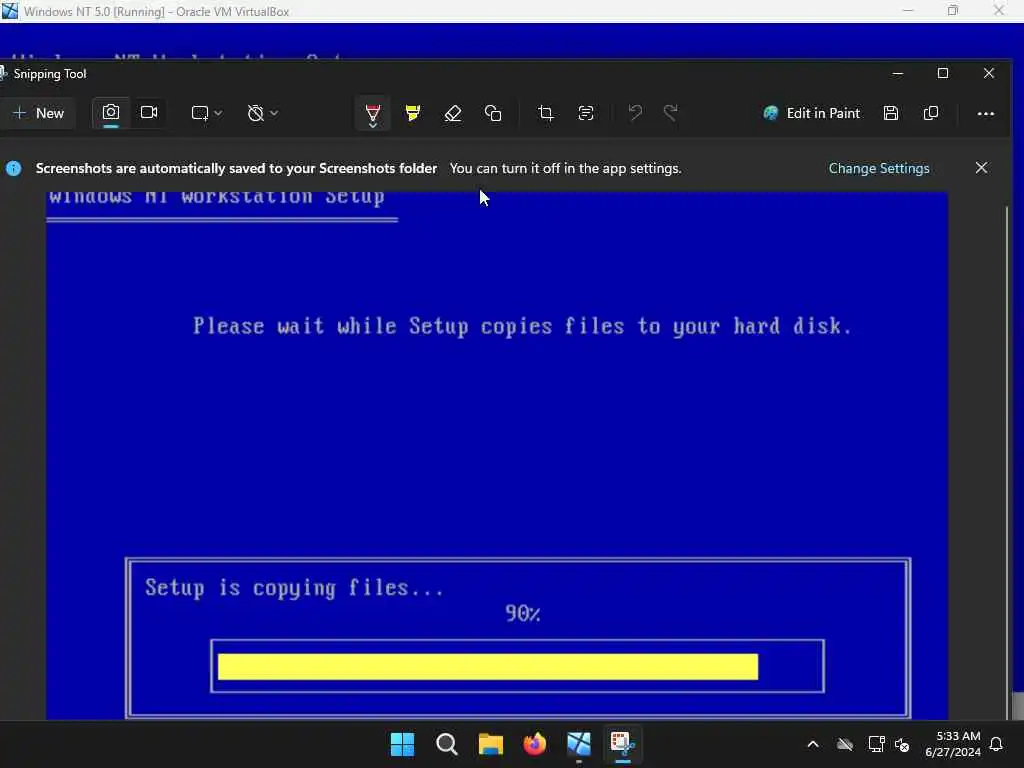Open Text actions tool
The width and height of the screenshot is (1024, 768).
point(586,113)
